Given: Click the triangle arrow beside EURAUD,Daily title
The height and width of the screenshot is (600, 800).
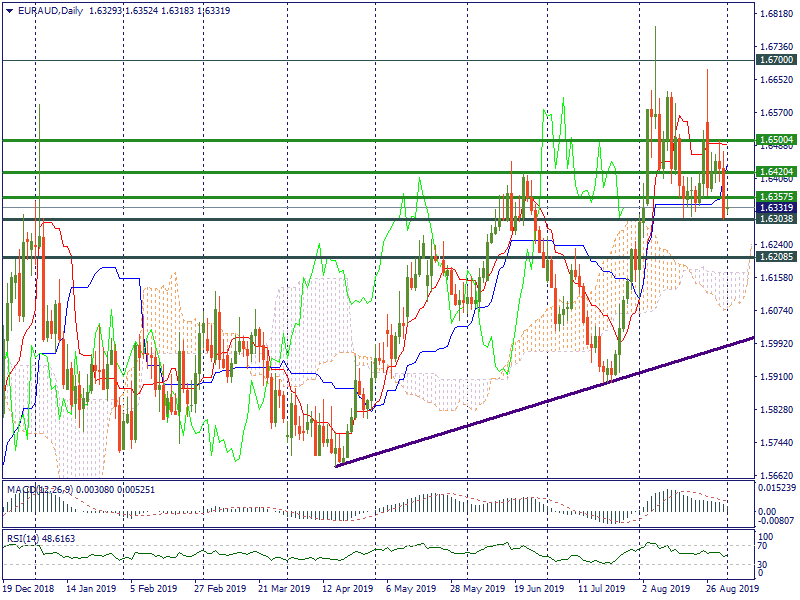Looking at the screenshot, I should (x=9, y=11).
